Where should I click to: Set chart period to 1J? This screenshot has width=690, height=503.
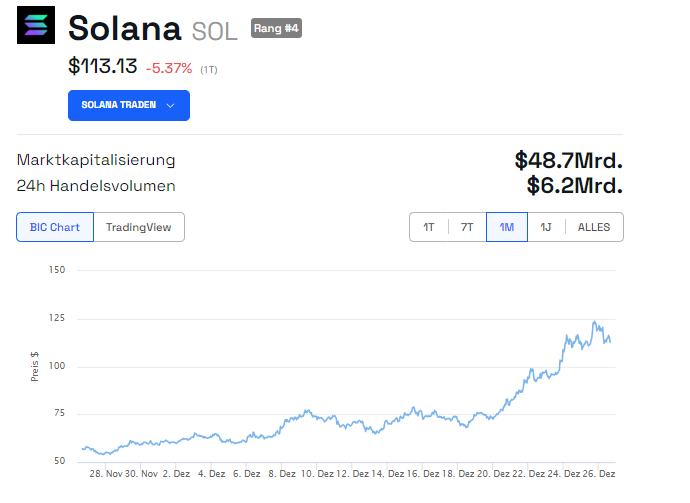pyautogui.click(x=546, y=227)
